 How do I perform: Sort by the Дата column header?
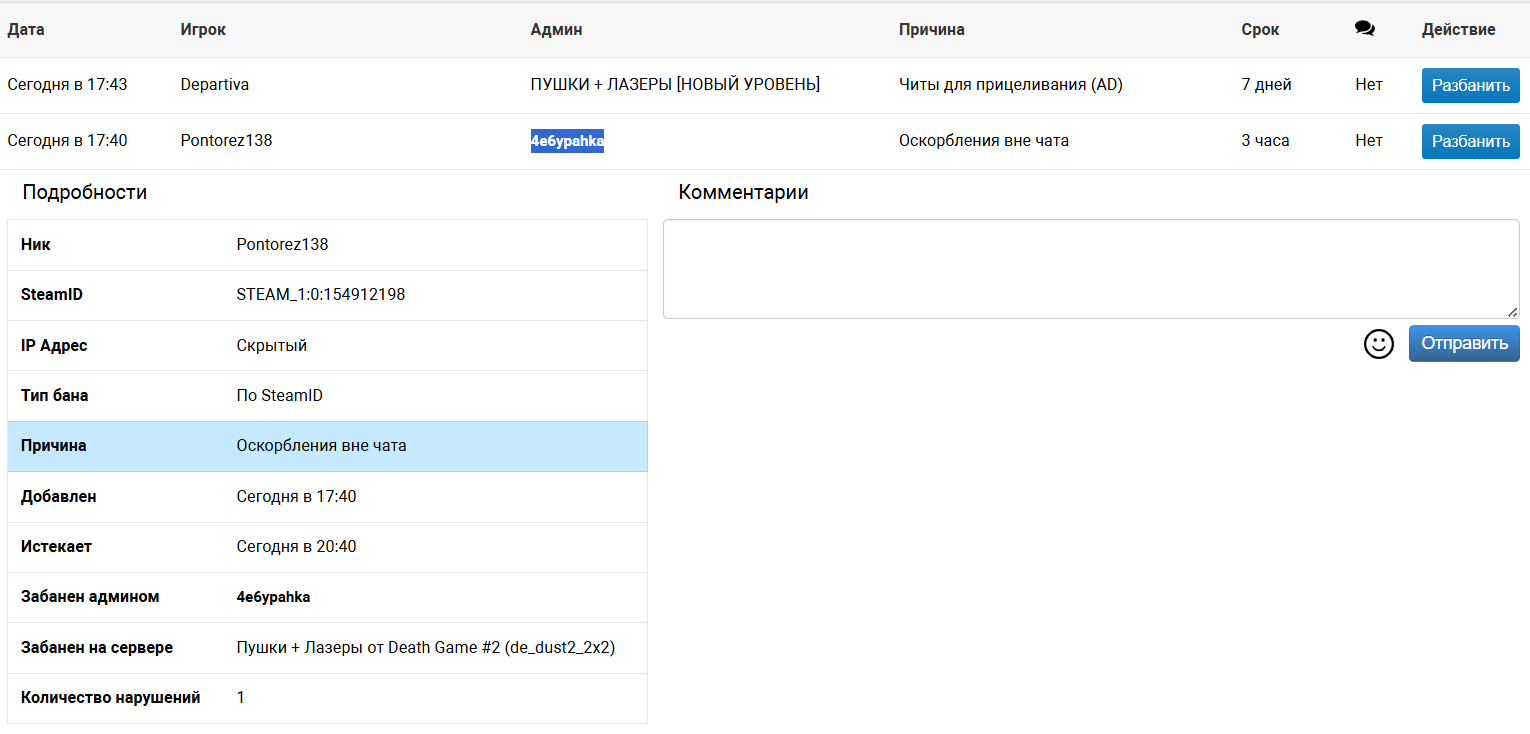[26, 29]
